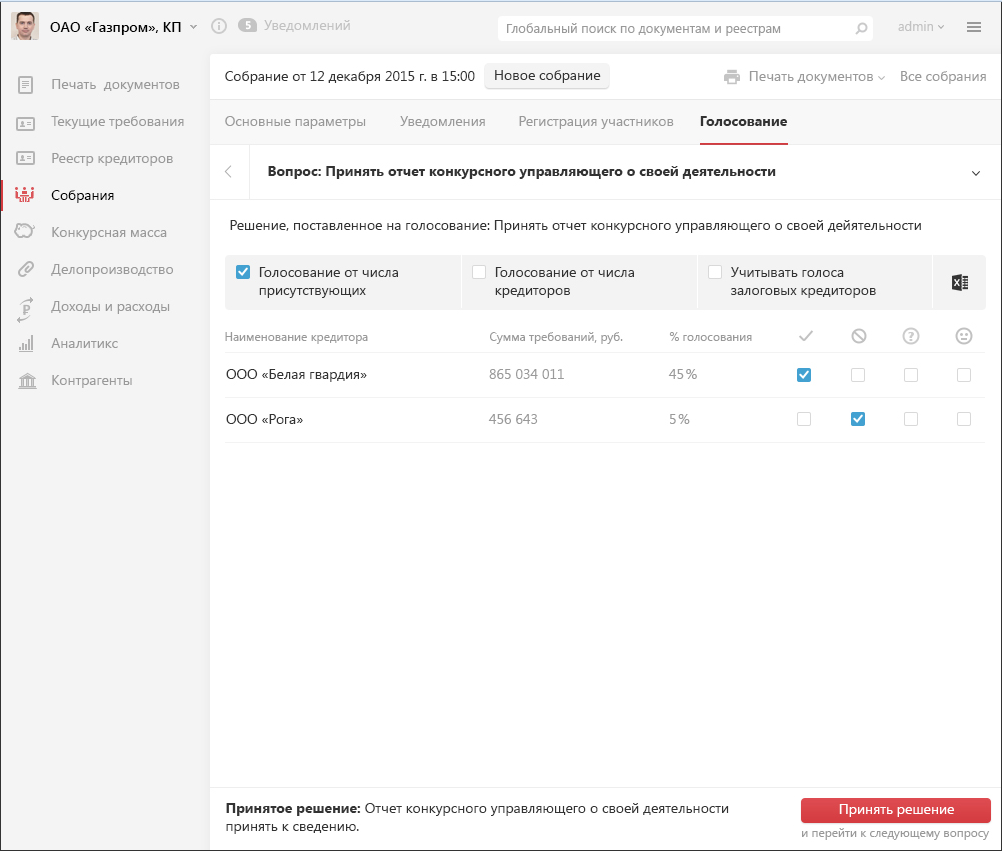The width and height of the screenshot is (1002, 851).
Task: Open Конкурсная масса in the sidebar
Action: (108, 233)
